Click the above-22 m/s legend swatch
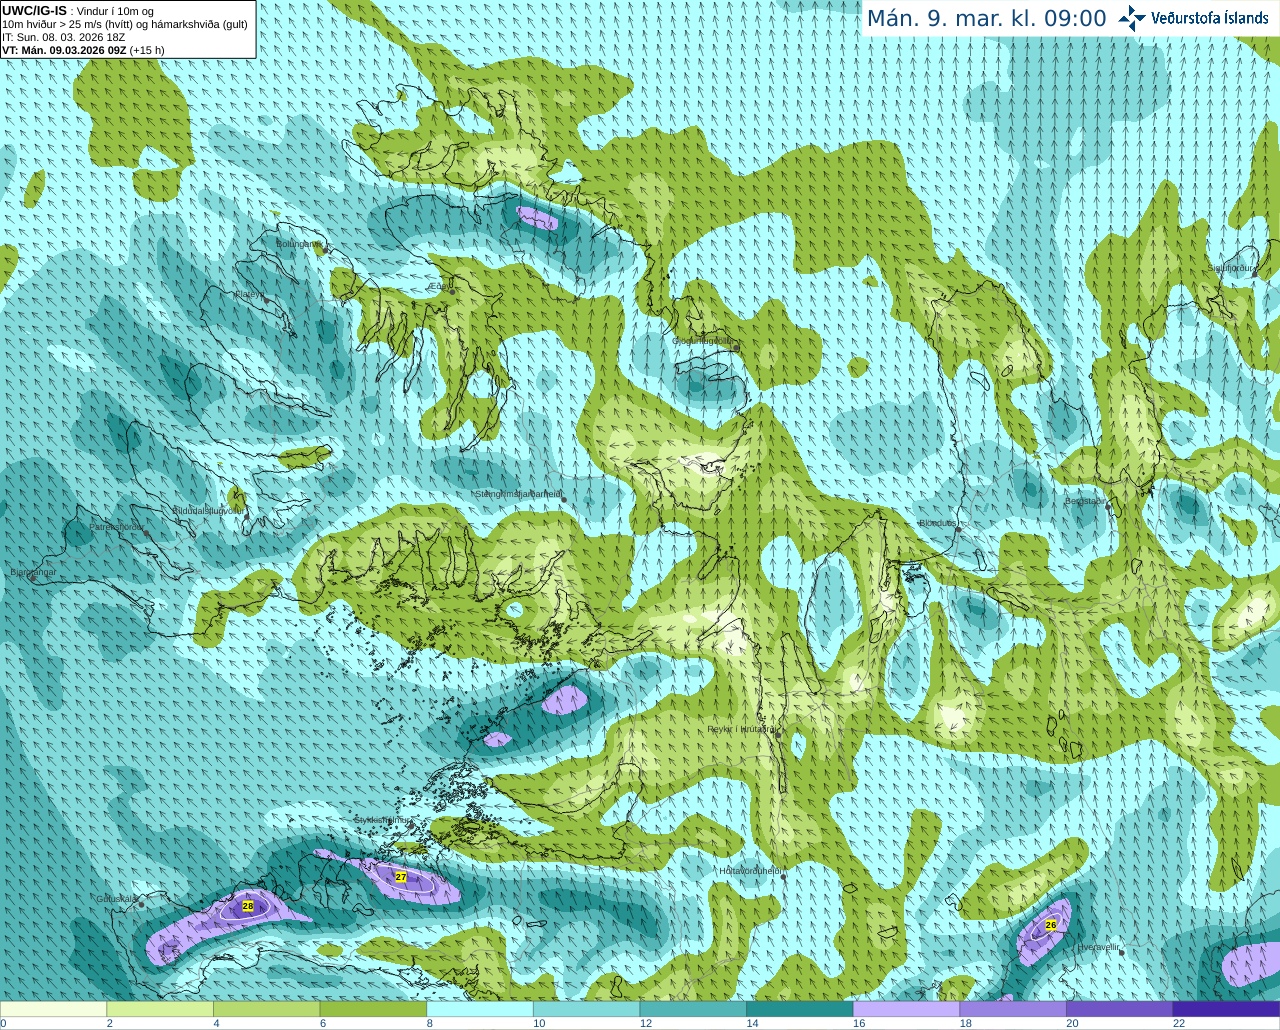The height and width of the screenshot is (1030, 1280). (x=1226, y=1009)
